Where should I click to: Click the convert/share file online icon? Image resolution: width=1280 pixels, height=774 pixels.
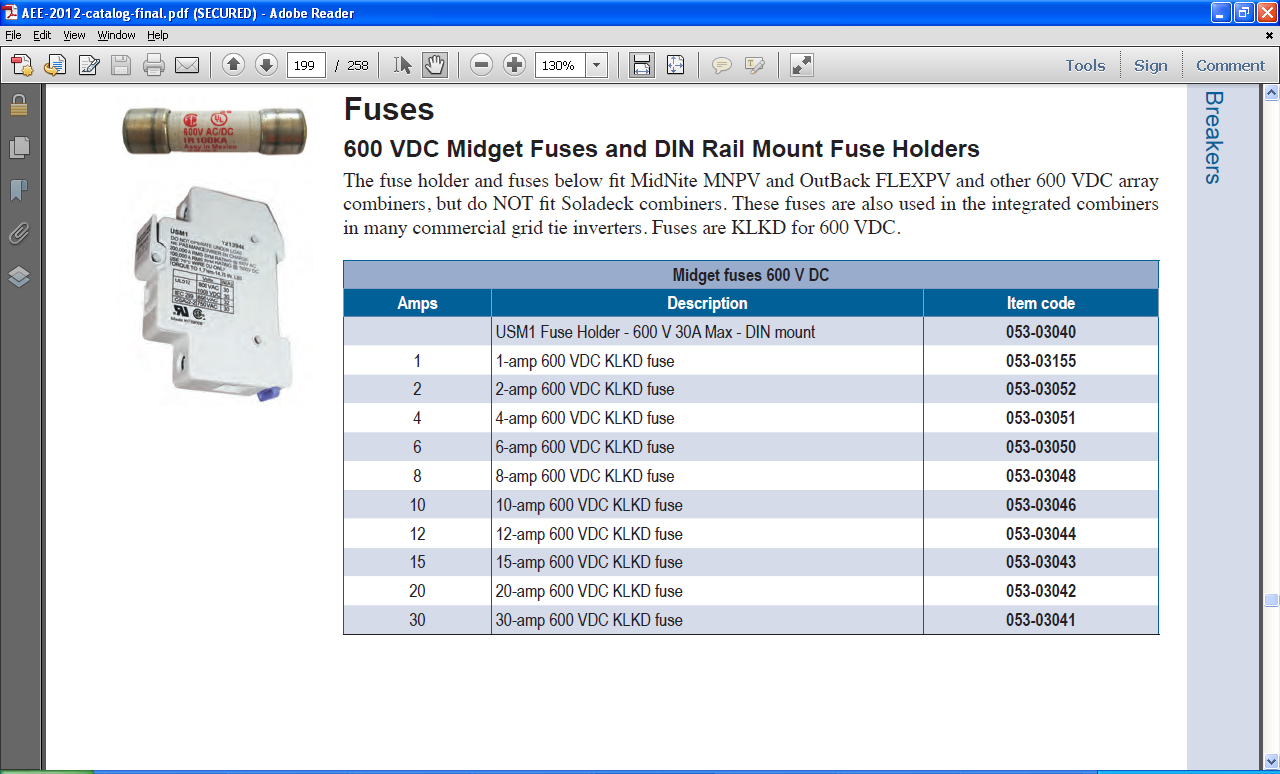click(x=55, y=66)
